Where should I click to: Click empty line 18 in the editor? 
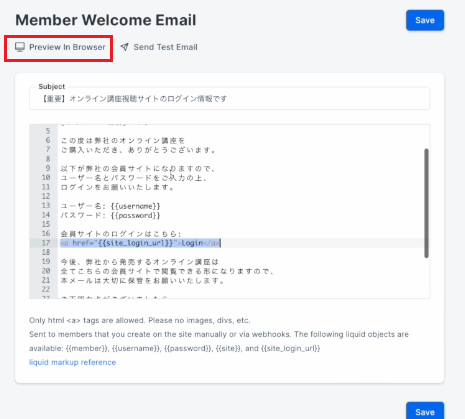(x=242, y=252)
